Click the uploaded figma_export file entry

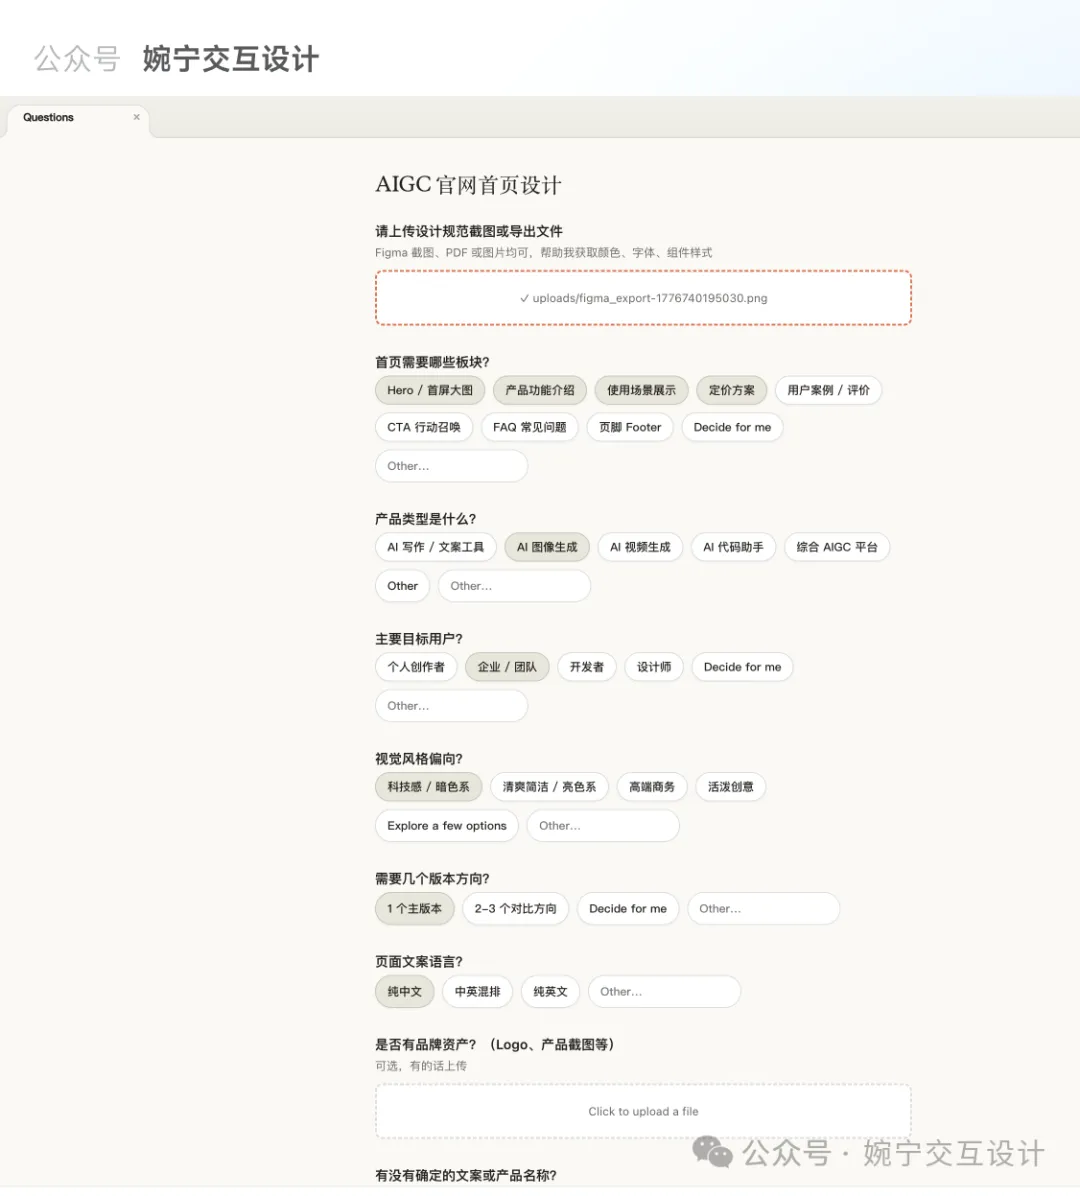click(x=643, y=297)
